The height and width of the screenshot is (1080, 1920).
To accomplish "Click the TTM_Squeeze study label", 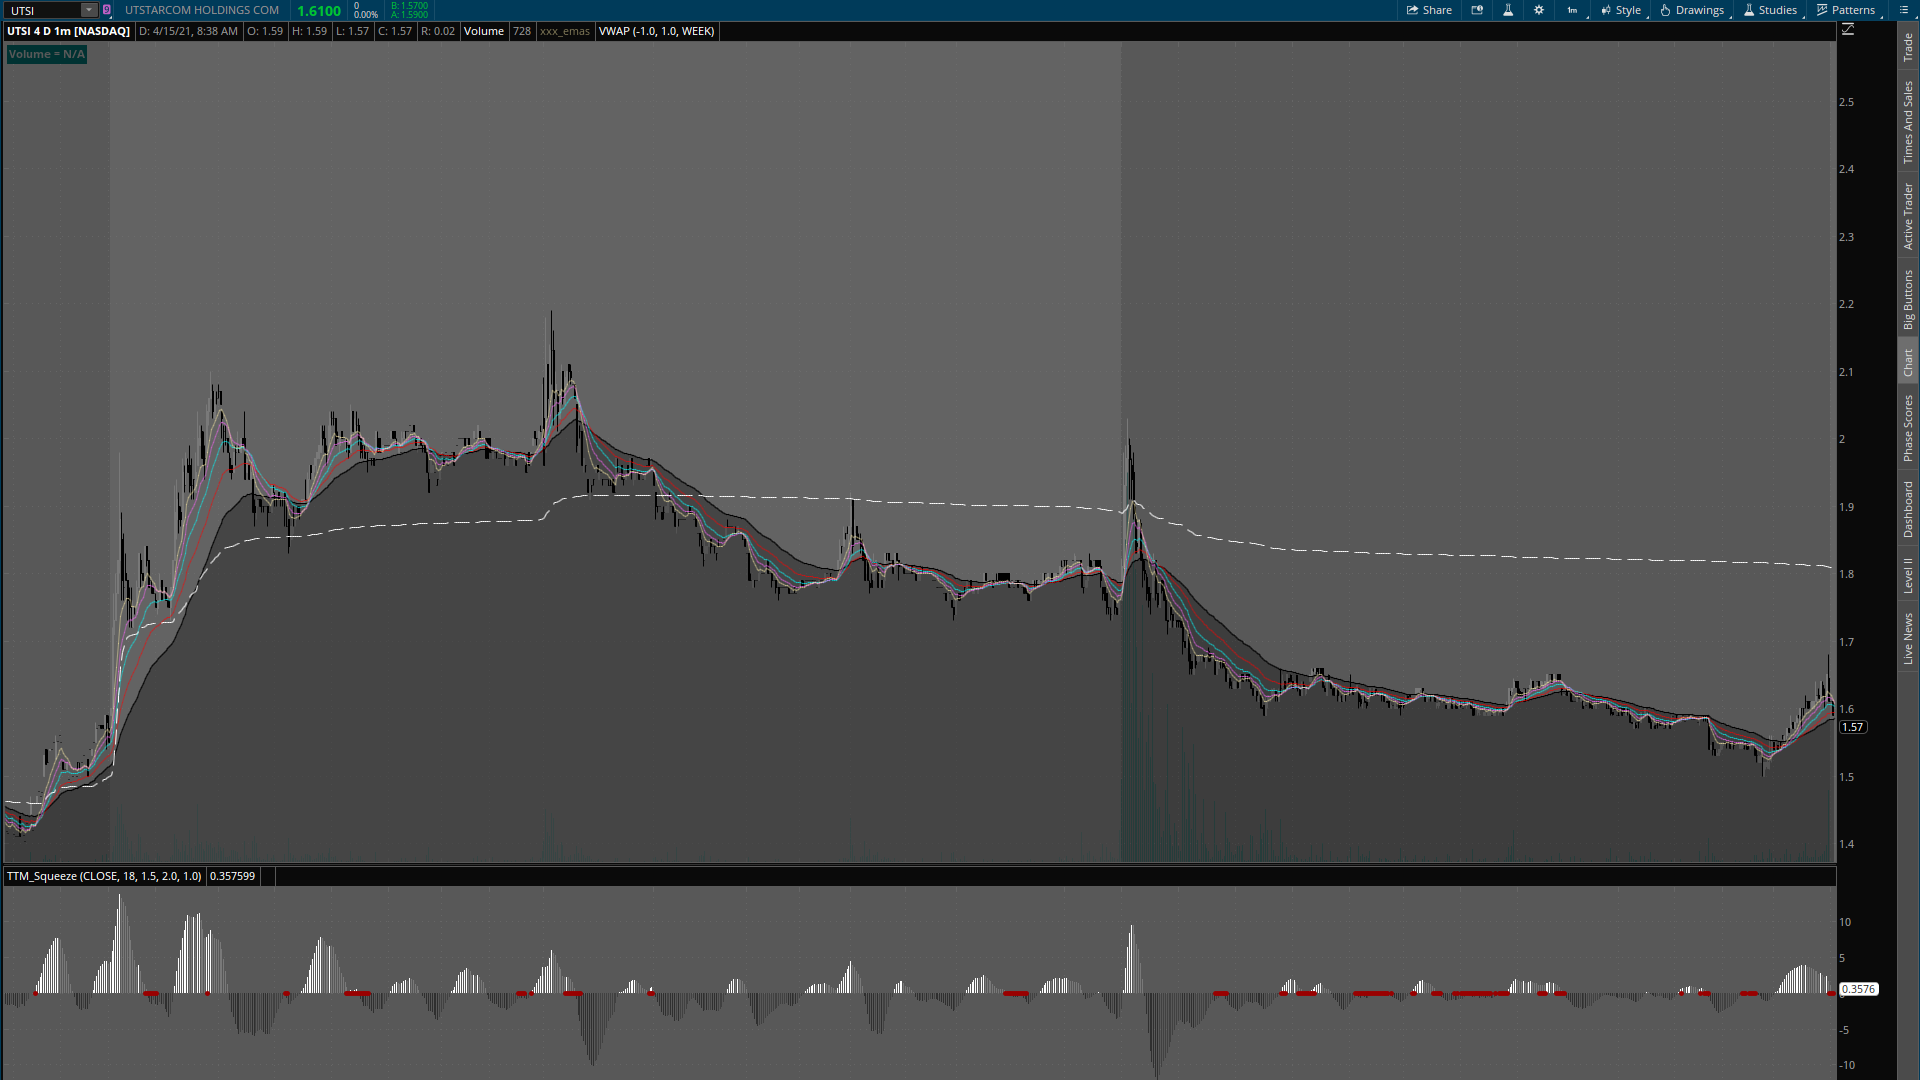I will tap(104, 876).
